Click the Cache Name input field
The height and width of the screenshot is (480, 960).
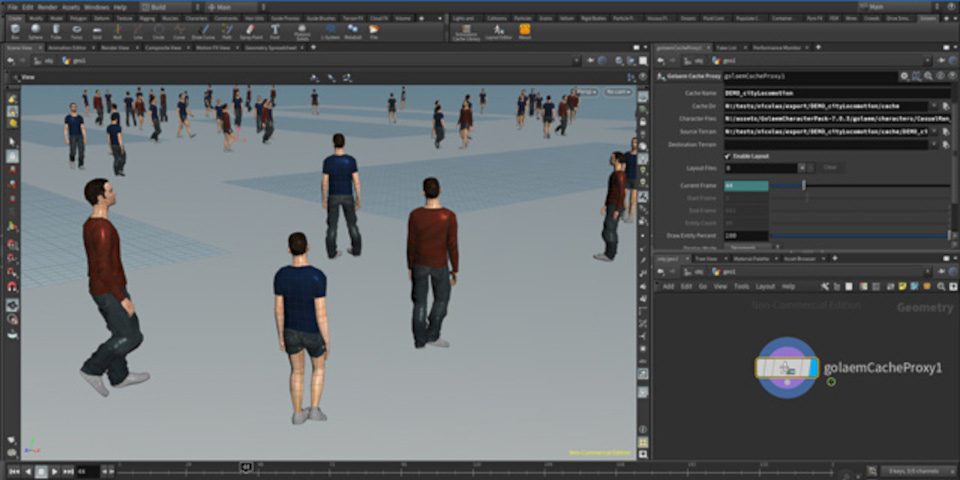(837, 93)
